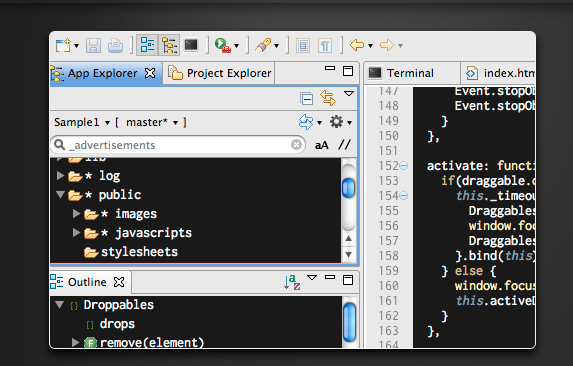The width and height of the screenshot is (573, 366).
Task: Collapse code fold at line 152
Action: click(x=403, y=166)
